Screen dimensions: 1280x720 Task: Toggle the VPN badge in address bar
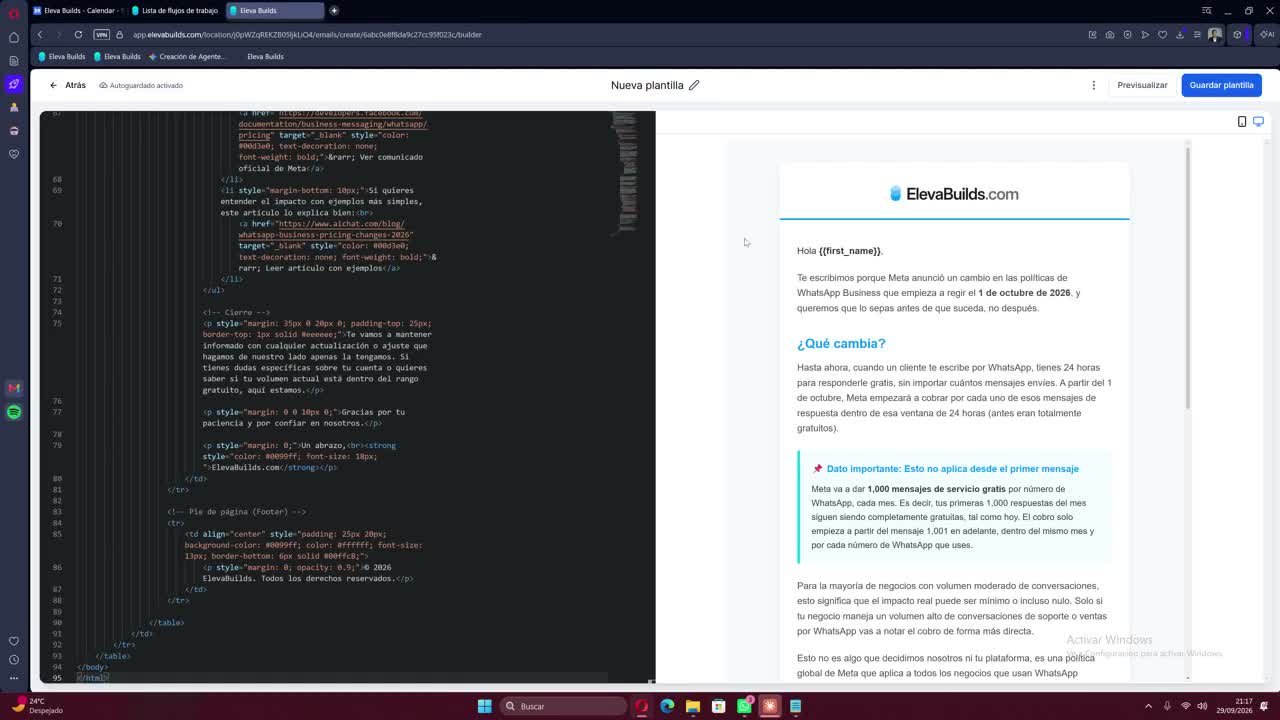(x=101, y=34)
